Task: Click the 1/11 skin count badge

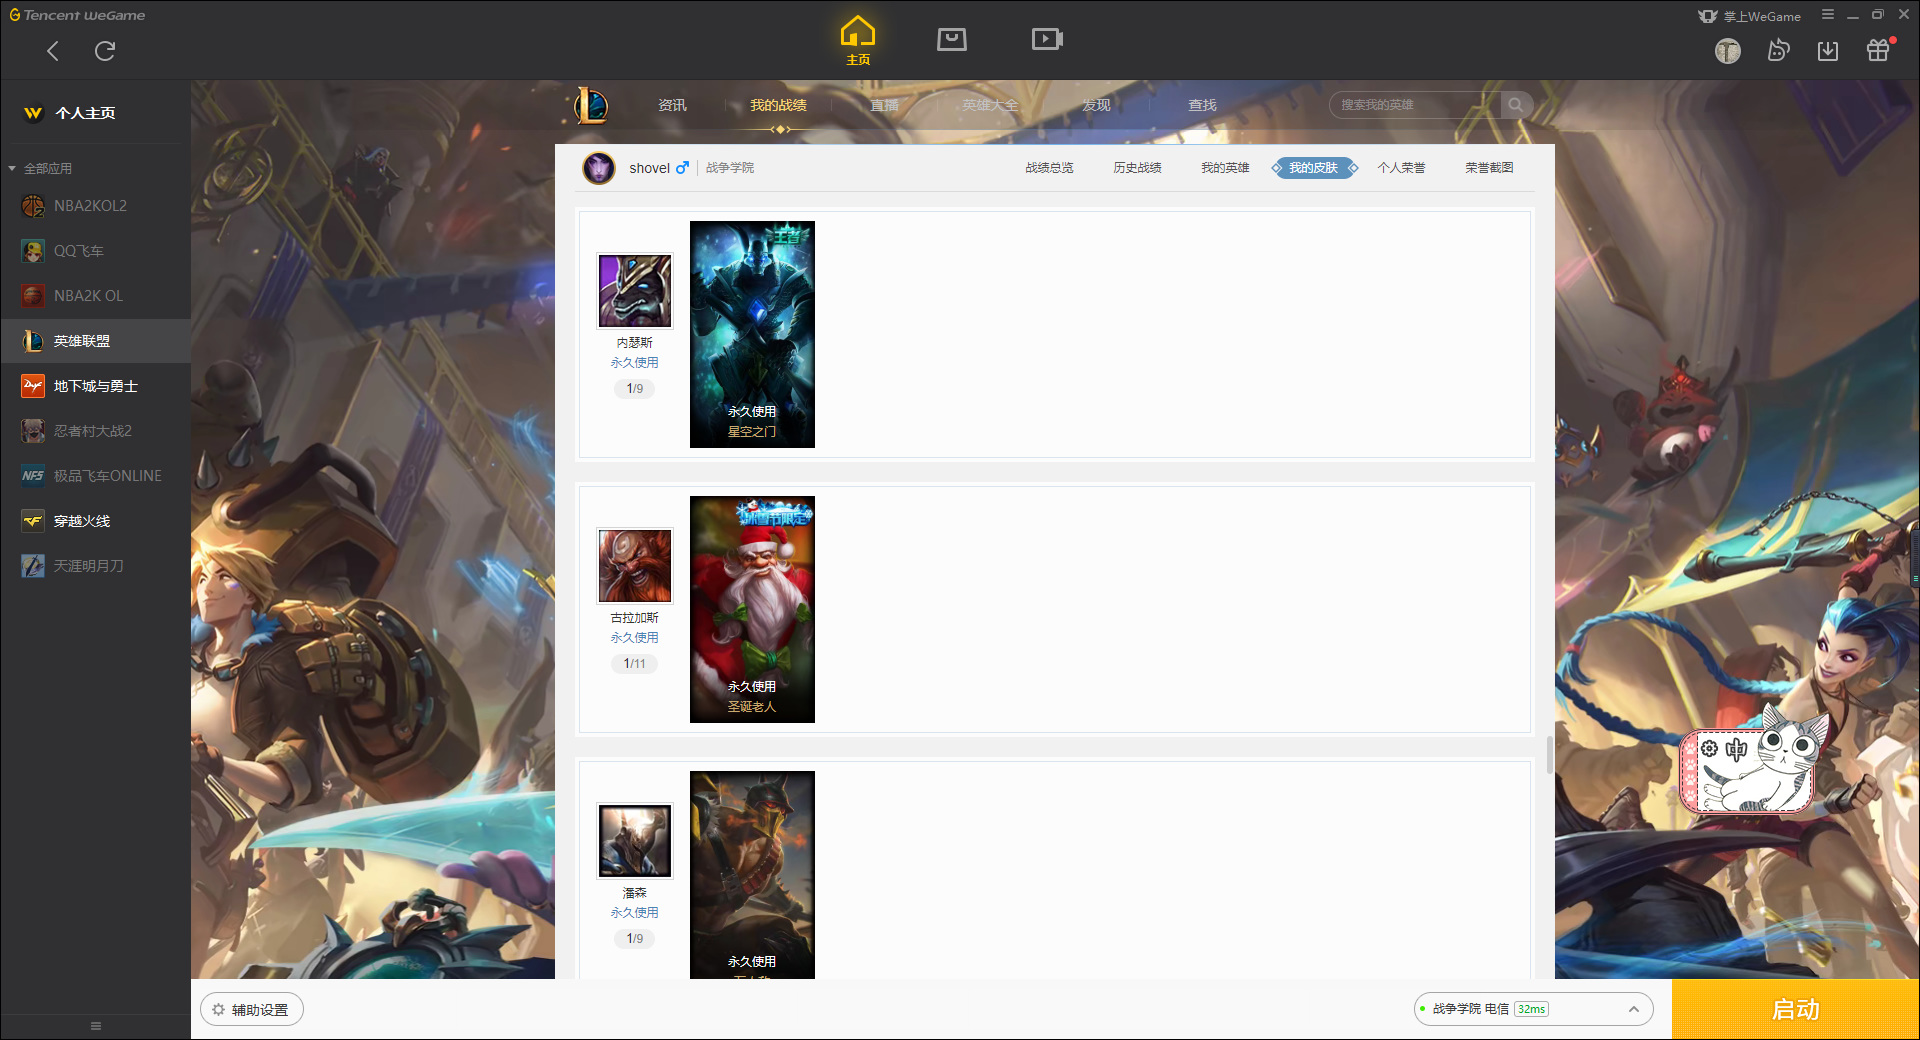Action: pos(635,663)
